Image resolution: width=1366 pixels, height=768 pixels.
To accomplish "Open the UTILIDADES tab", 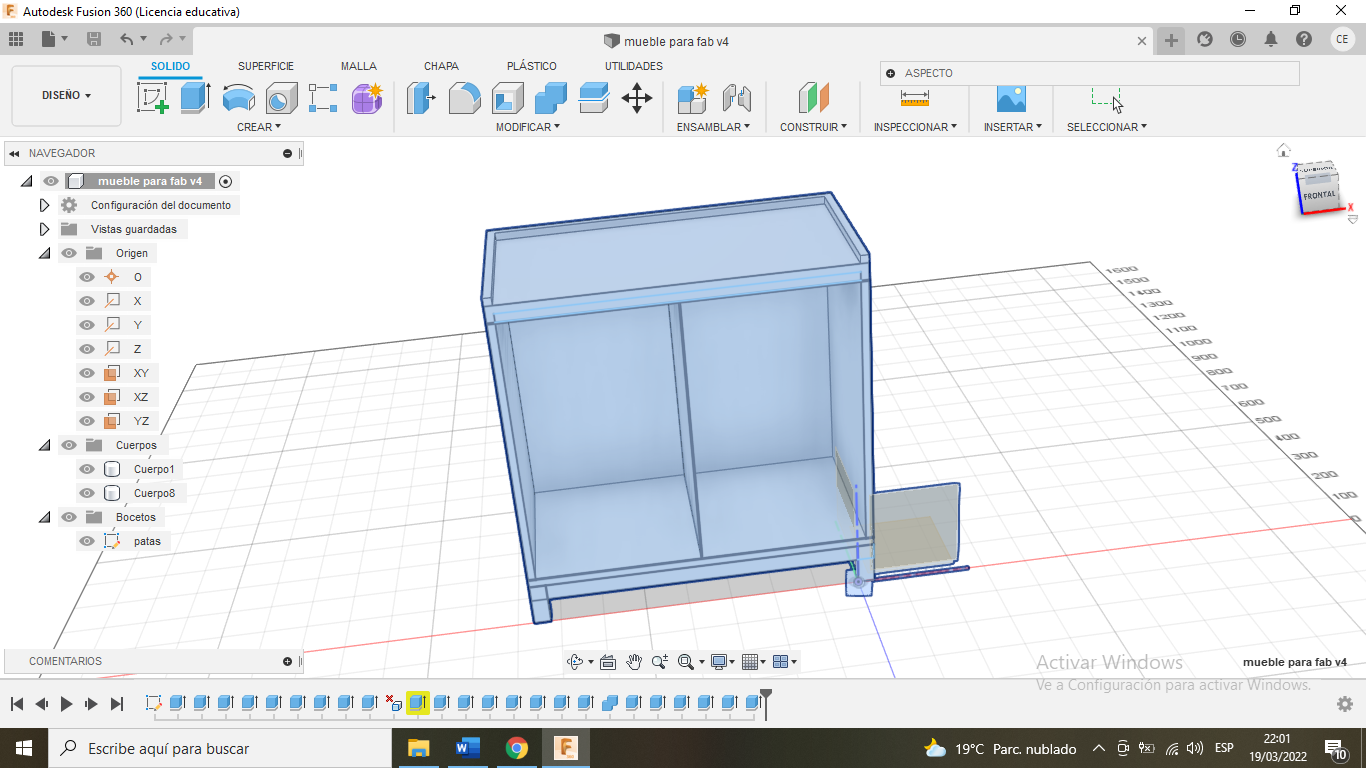I will click(633, 66).
